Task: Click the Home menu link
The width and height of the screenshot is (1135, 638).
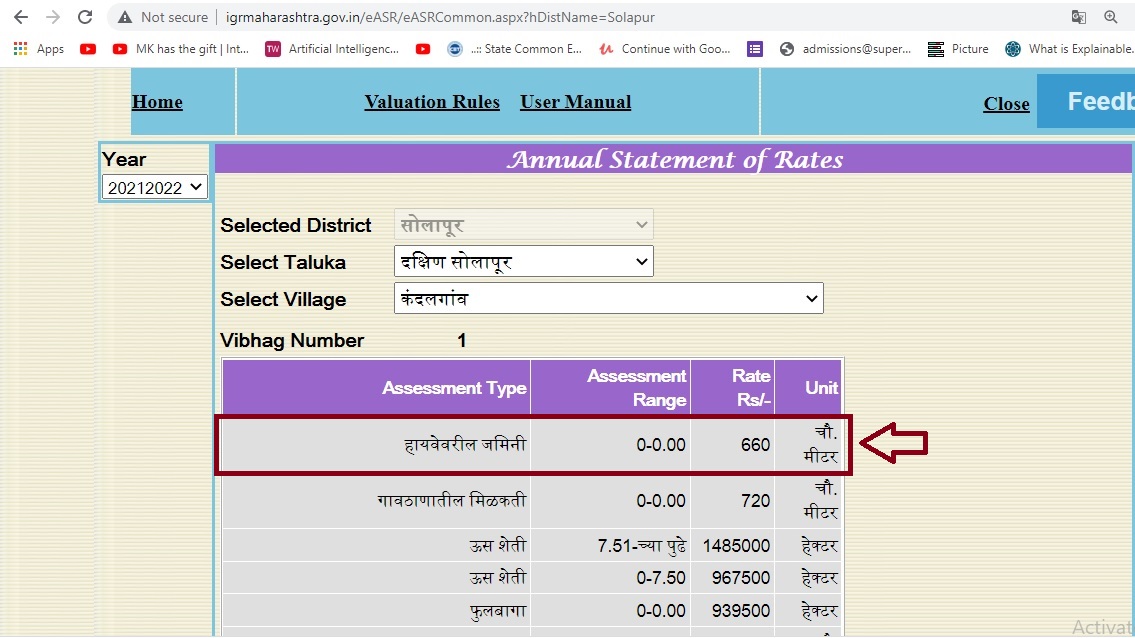Action: point(157,102)
